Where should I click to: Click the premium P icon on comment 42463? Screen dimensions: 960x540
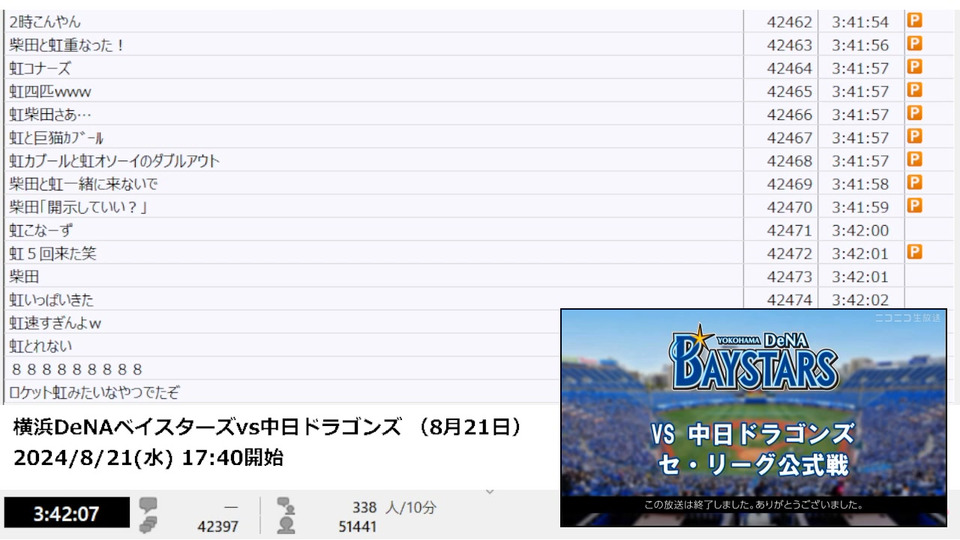(x=915, y=44)
